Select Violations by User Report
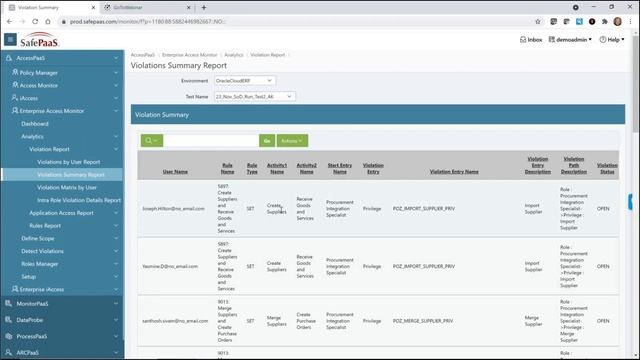 (x=69, y=162)
